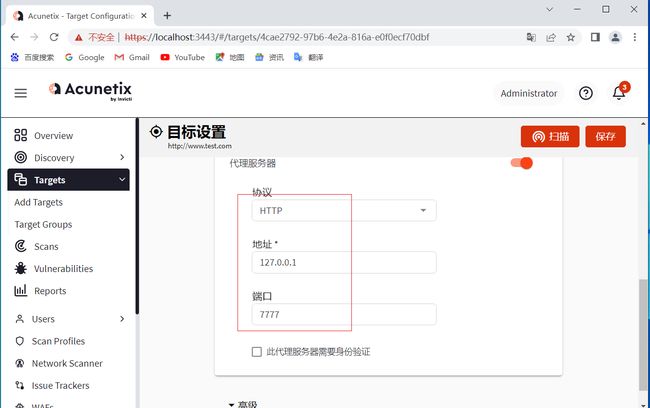Save settings with 保存 button

click(606, 136)
